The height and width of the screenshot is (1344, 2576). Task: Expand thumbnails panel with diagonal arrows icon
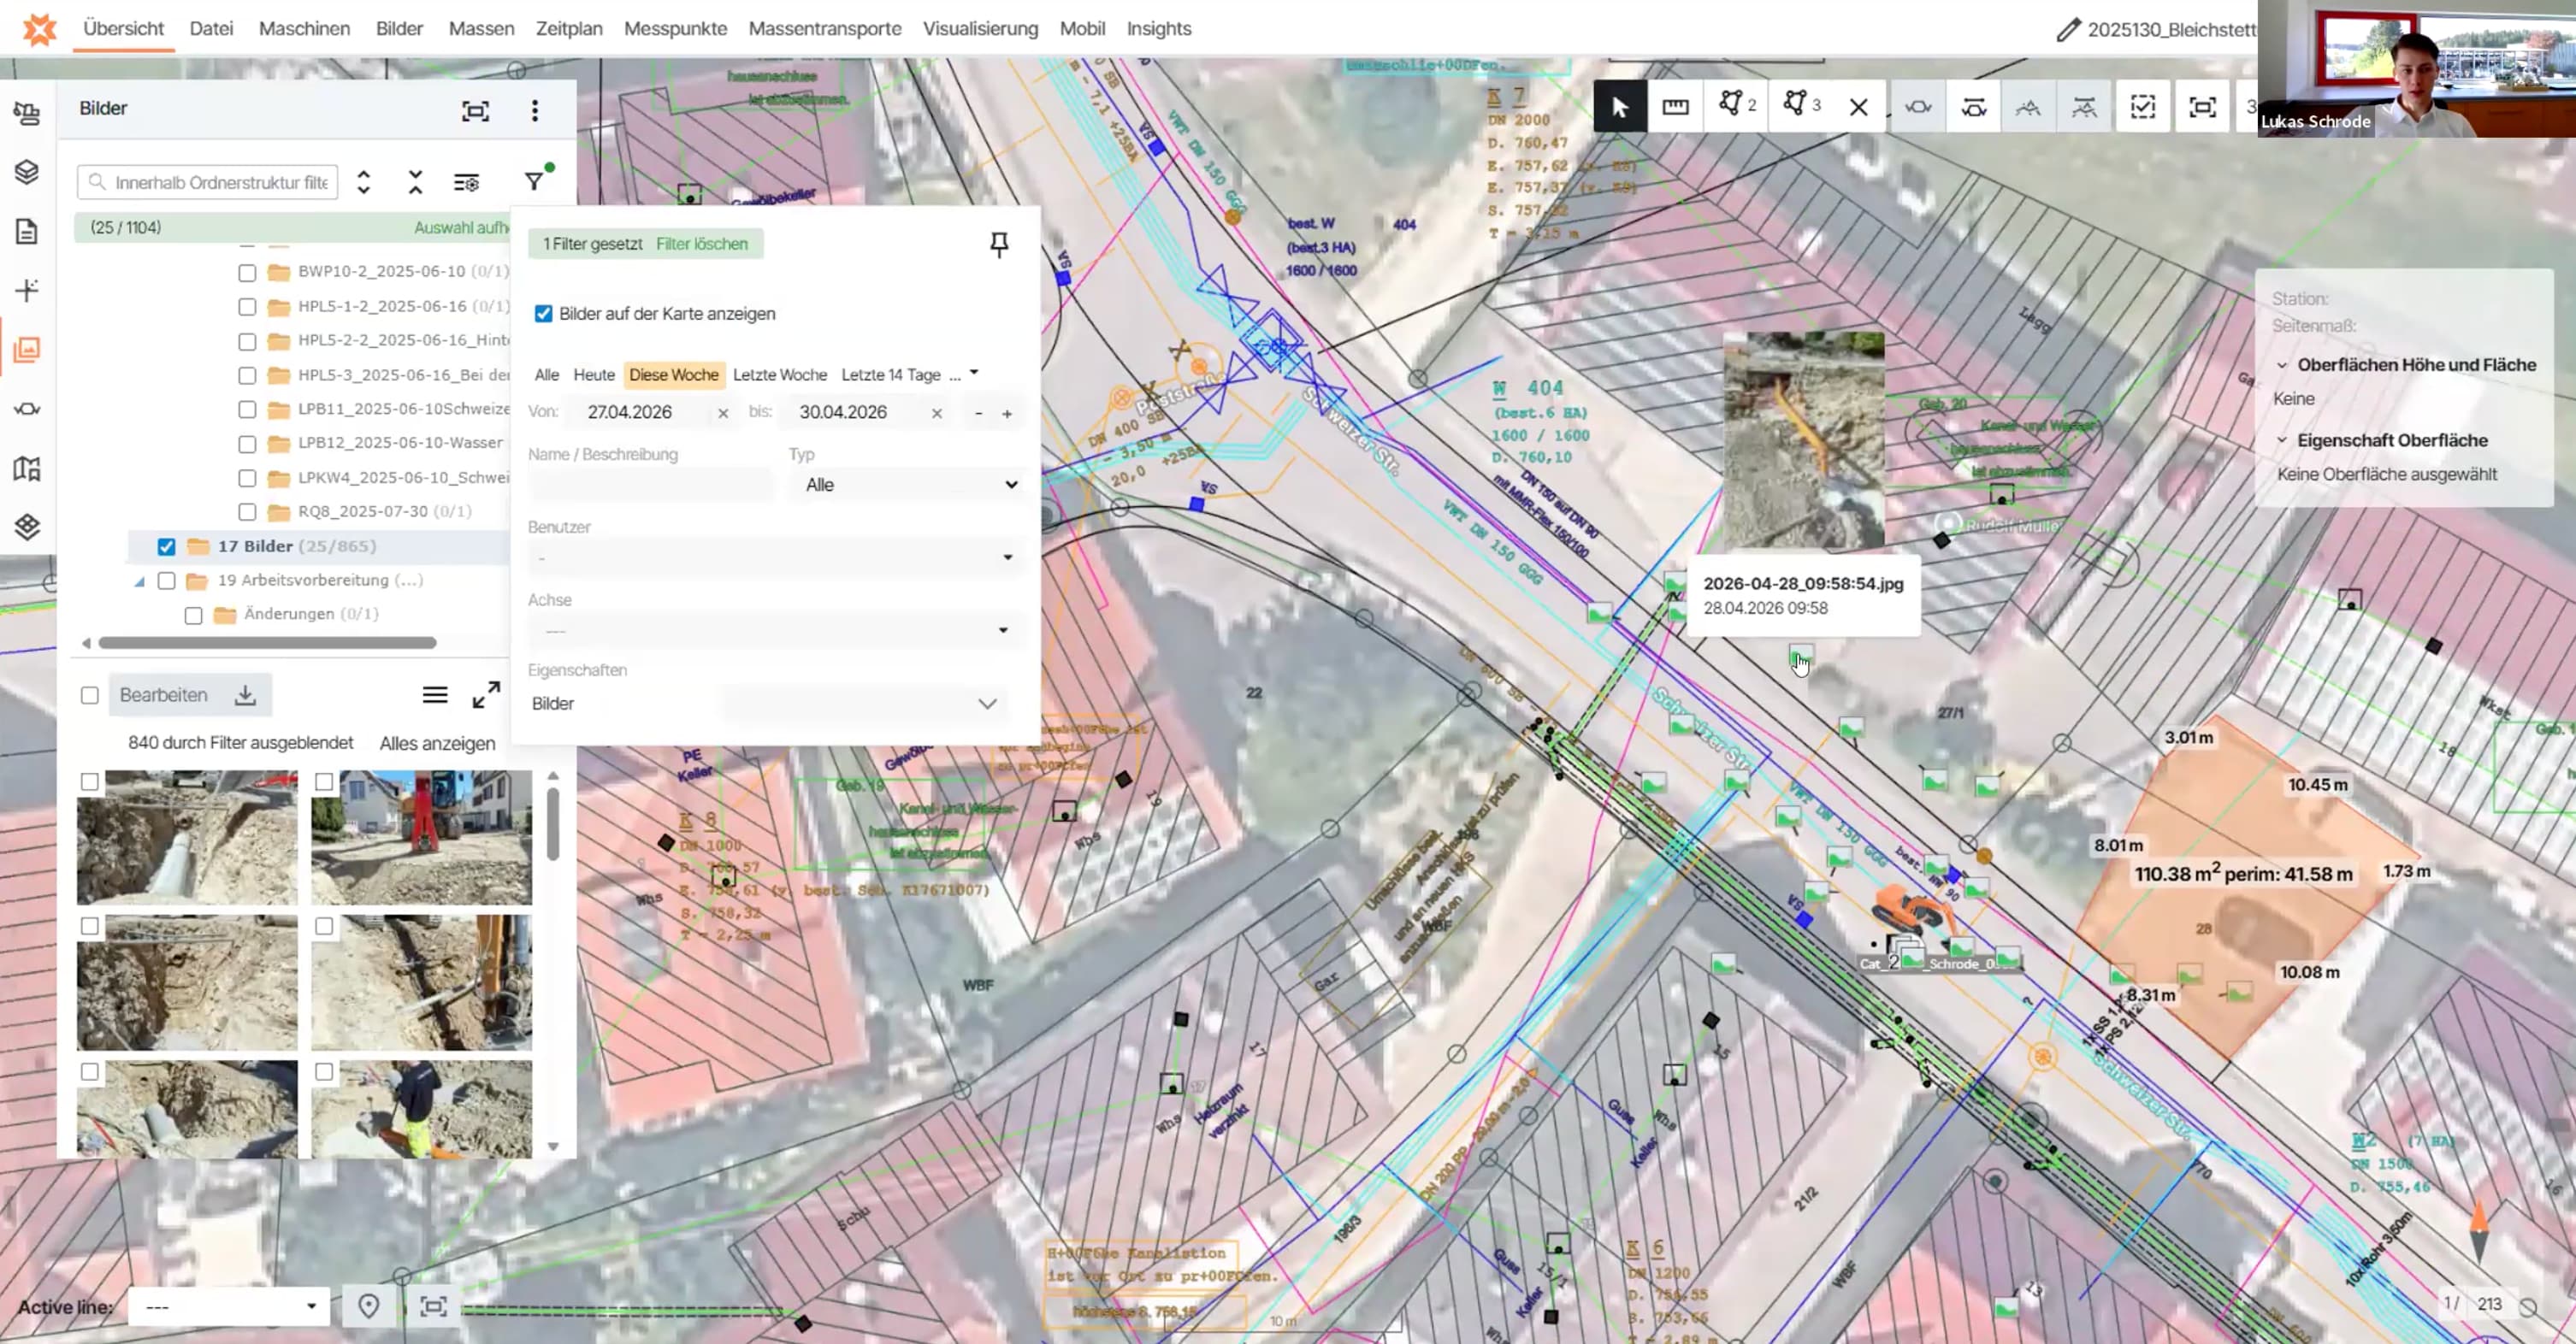point(486,695)
